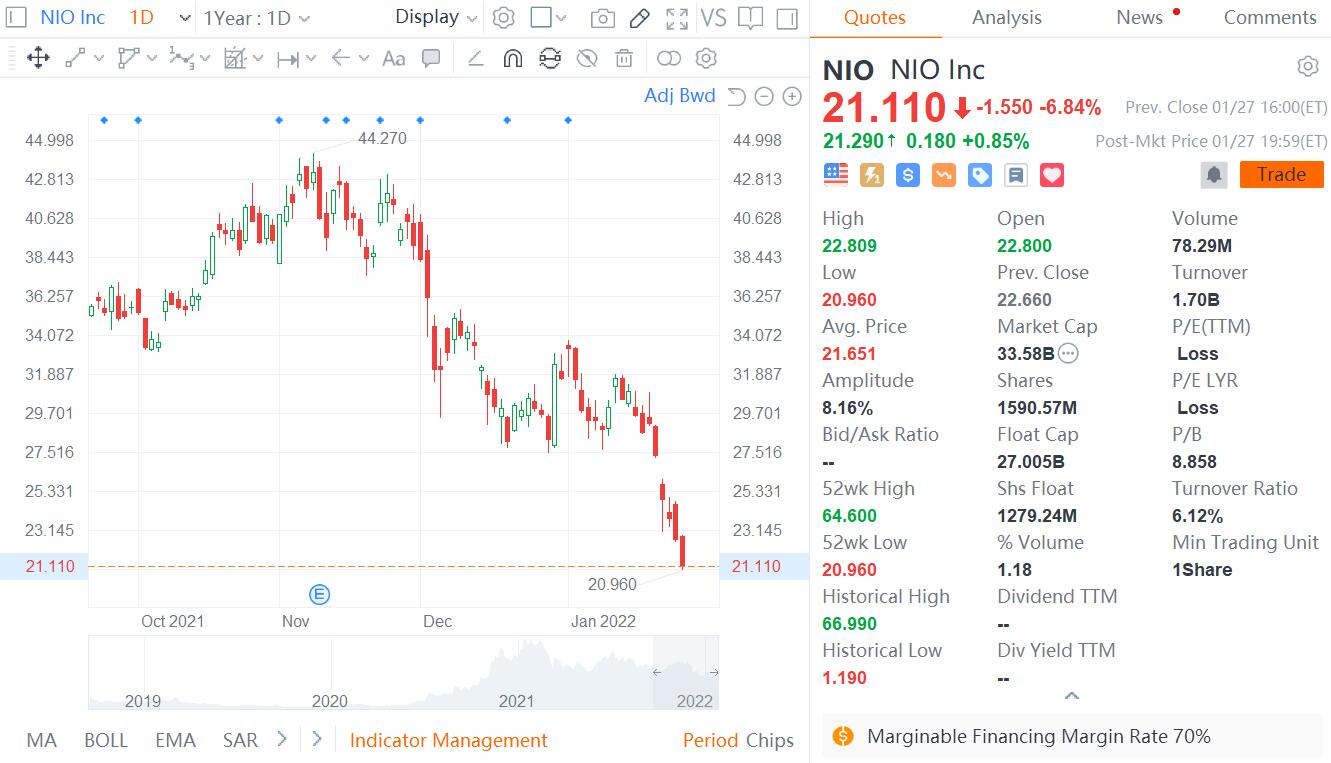This screenshot has width=1331, height=763.
Task: Zoom in the chart with plus icon
Action: pyautogui.click(x=792, y=96)
